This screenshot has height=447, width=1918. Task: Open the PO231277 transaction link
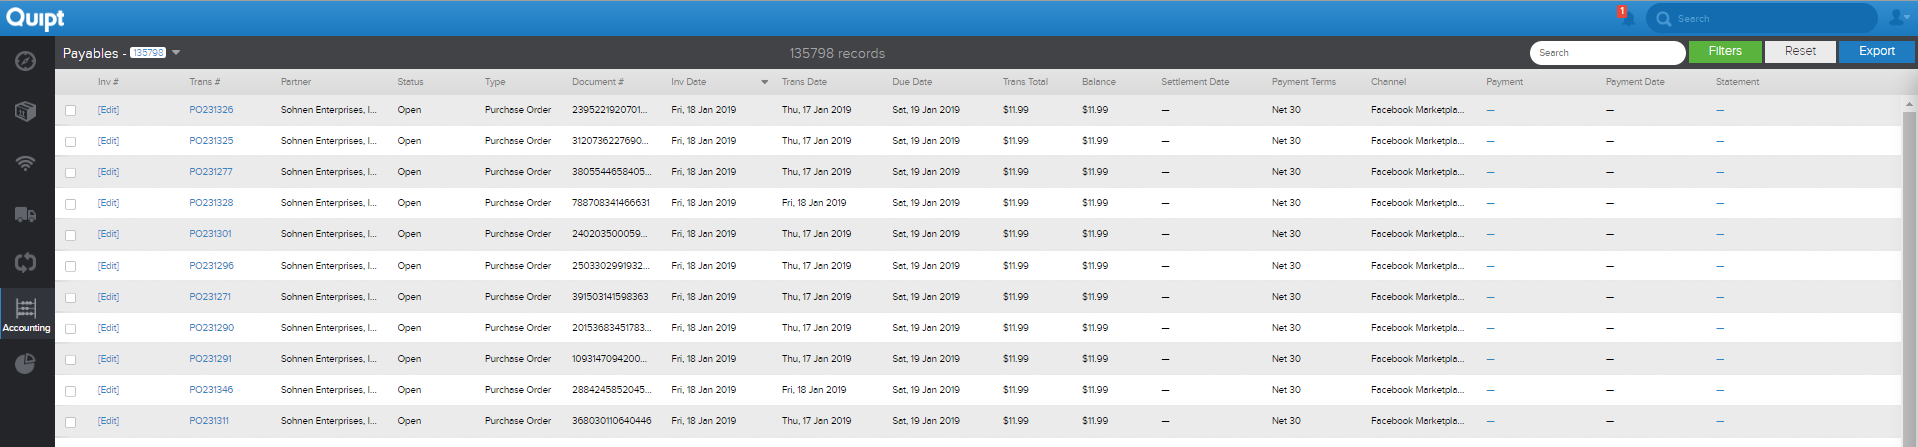(211, 172)
